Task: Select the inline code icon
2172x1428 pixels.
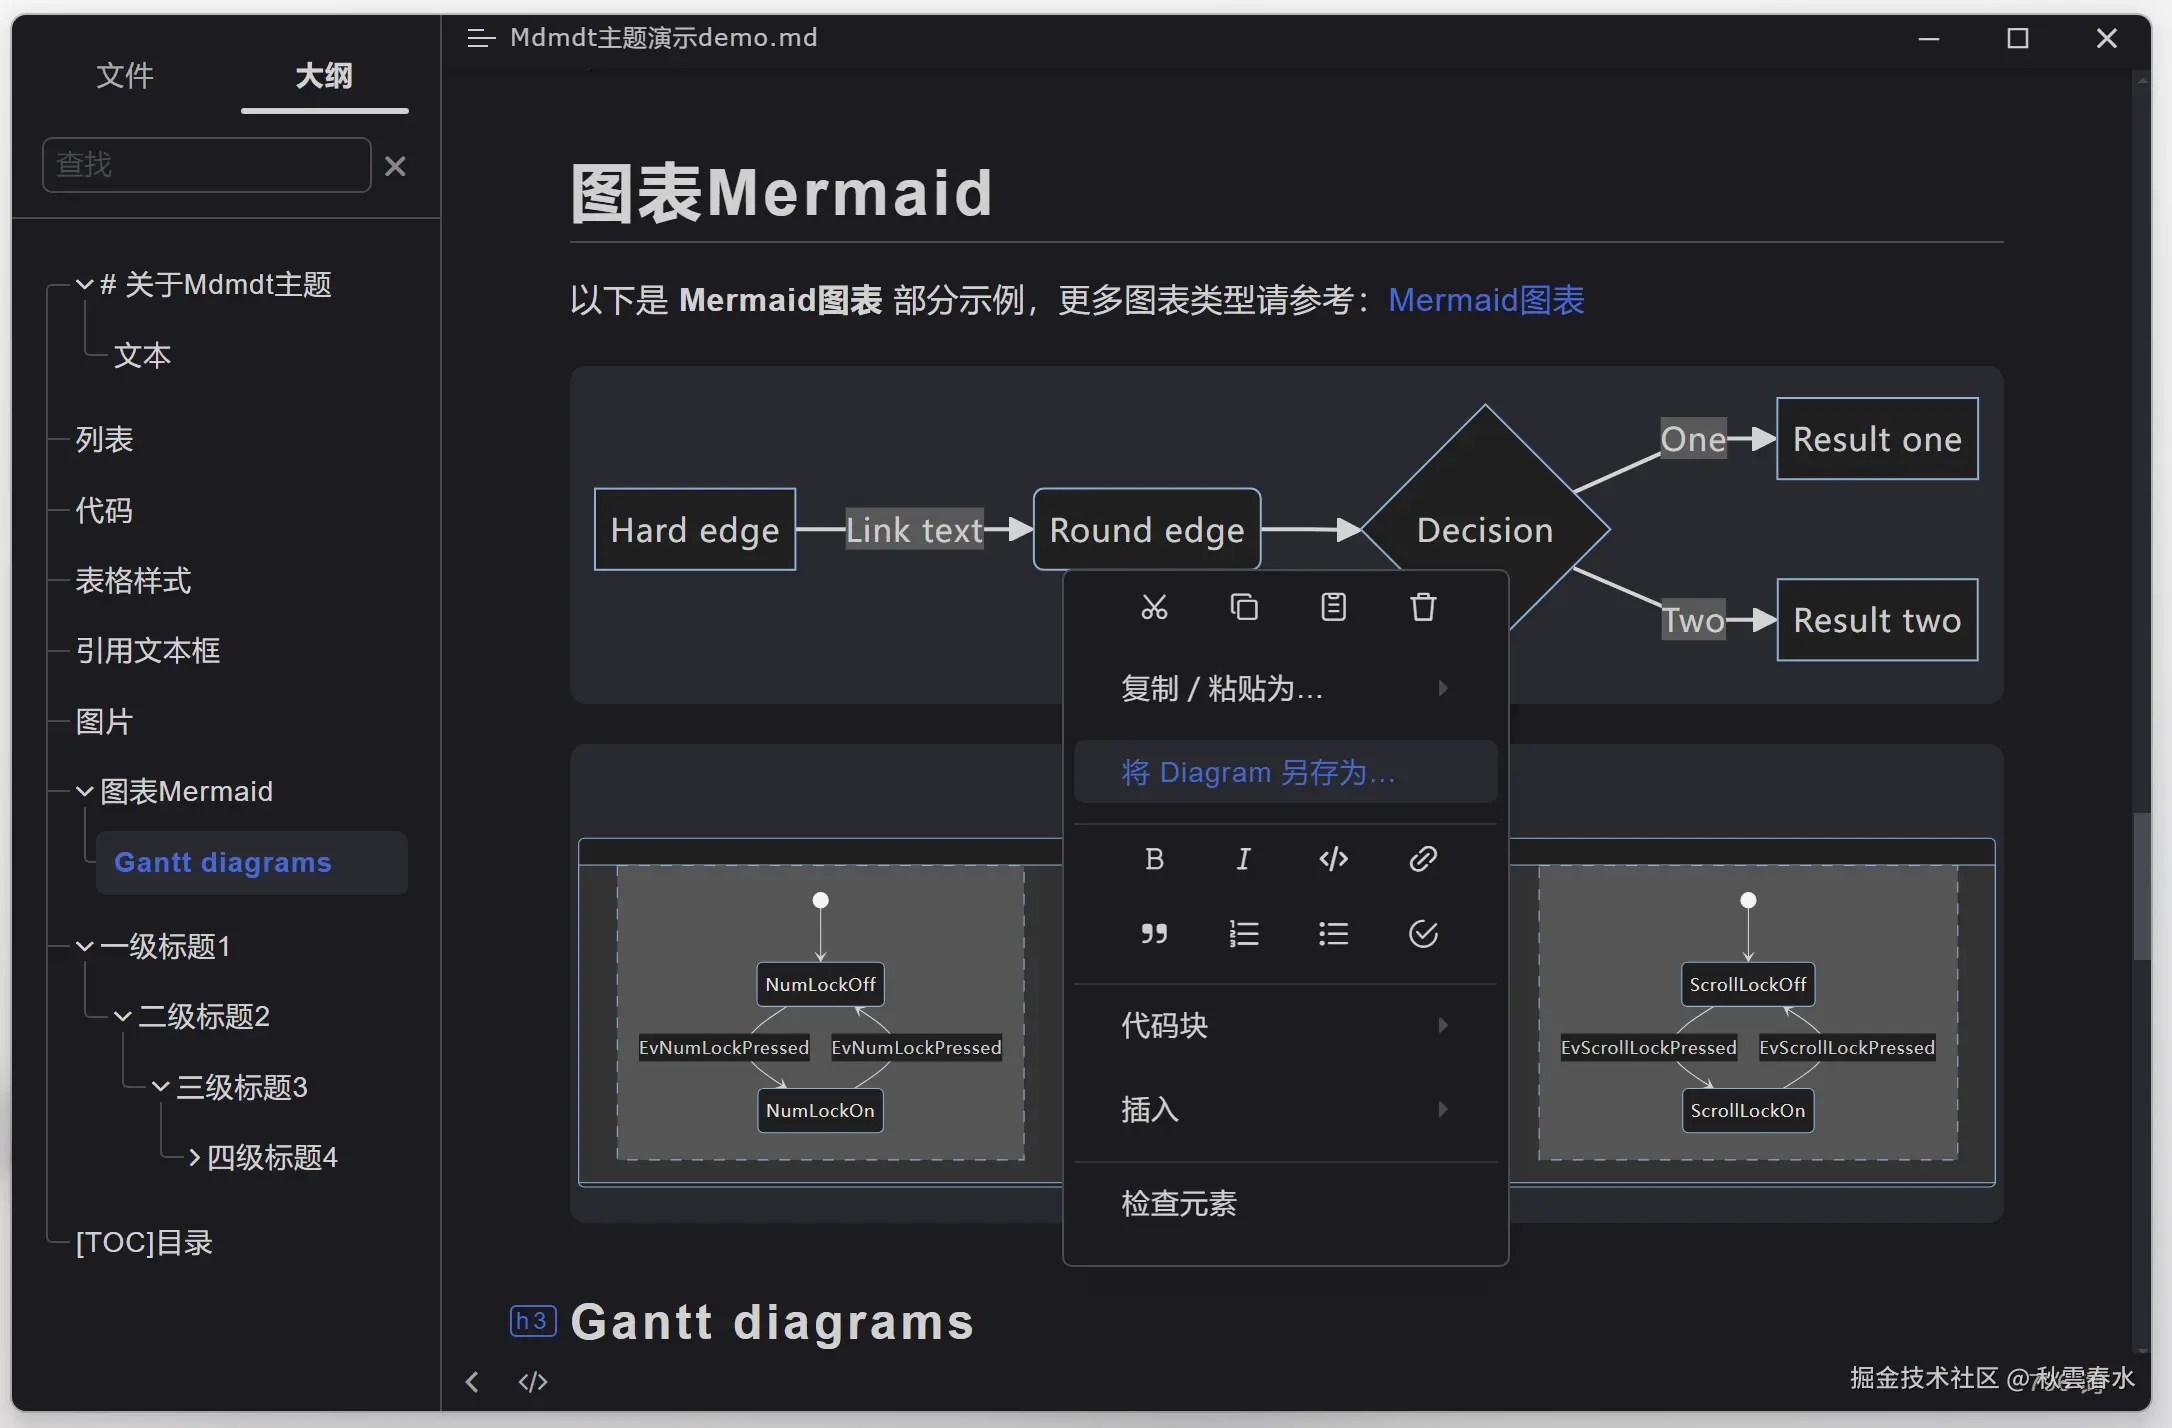Action: (x=1333, y=858)
